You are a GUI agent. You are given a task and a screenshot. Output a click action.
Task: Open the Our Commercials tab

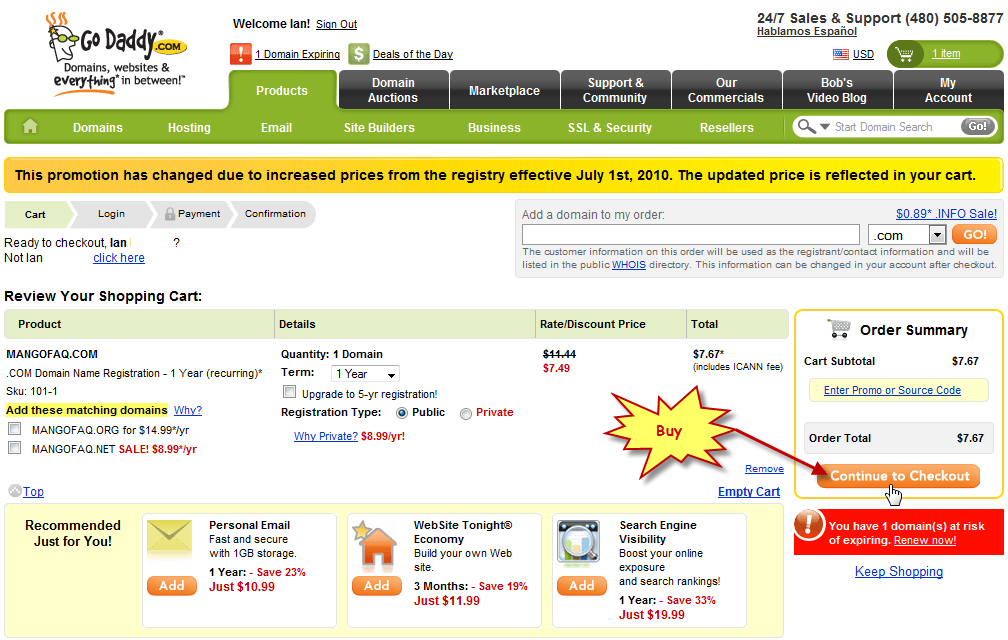(726, 90)
